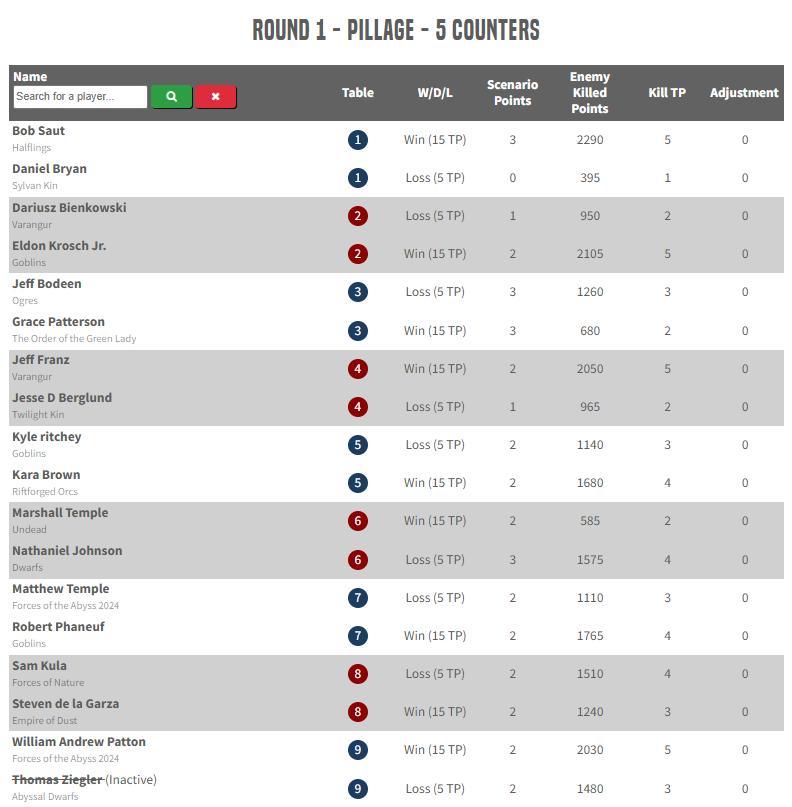
Task: Click the W/D/L column header
Action: pyautogui.click(x=435, y=93)
